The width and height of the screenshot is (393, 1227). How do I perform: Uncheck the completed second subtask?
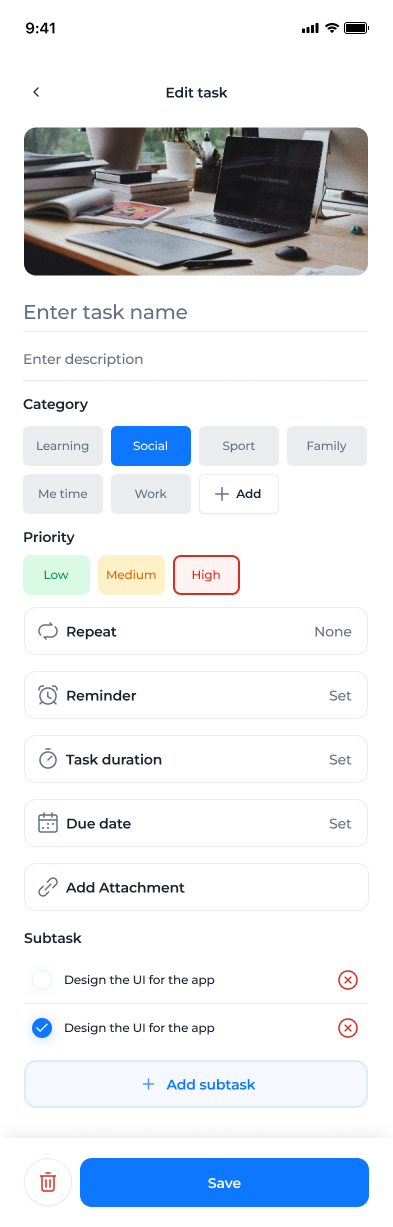(x=42, y=1028)
